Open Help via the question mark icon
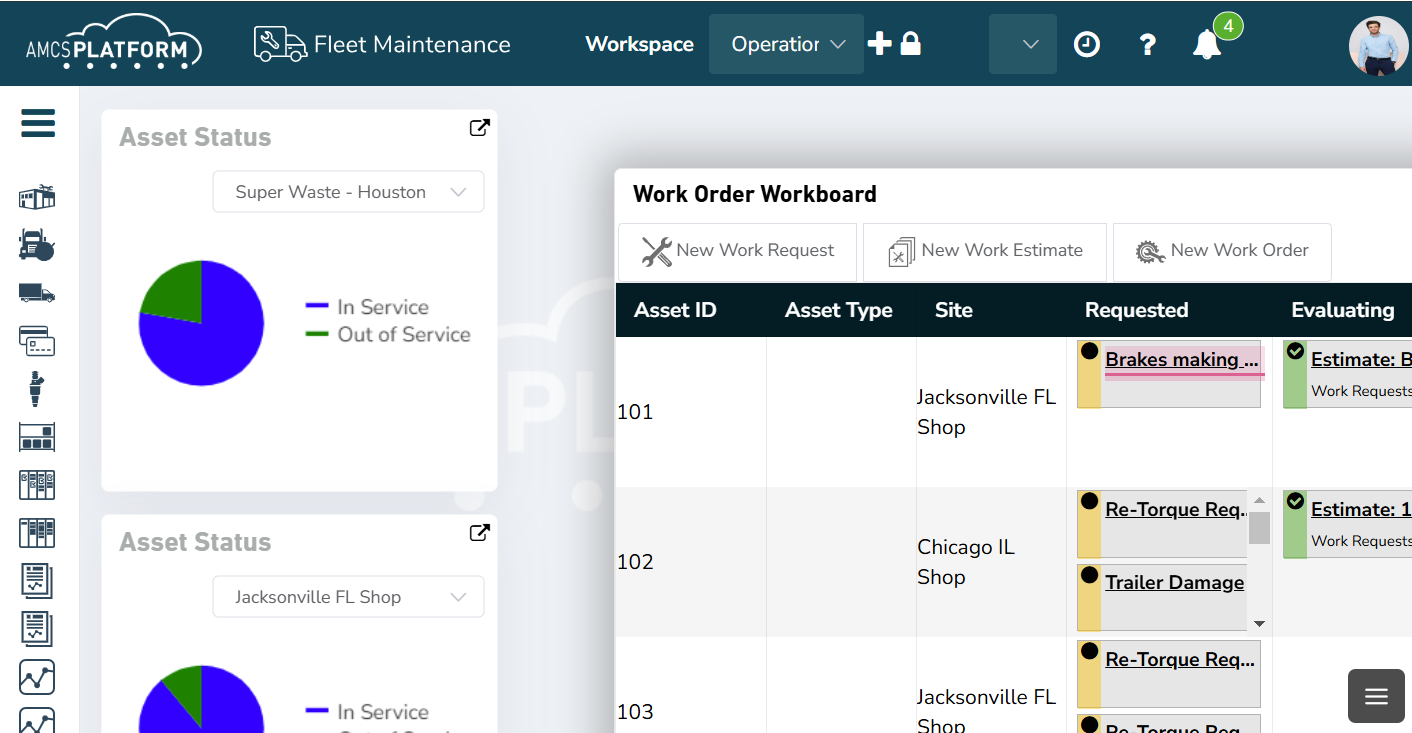This screenshot has width=1412, height=733. click(x=1146, y=44)
